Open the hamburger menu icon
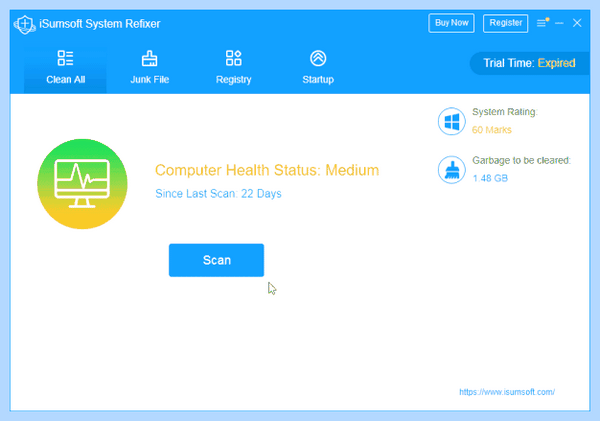 543,23
